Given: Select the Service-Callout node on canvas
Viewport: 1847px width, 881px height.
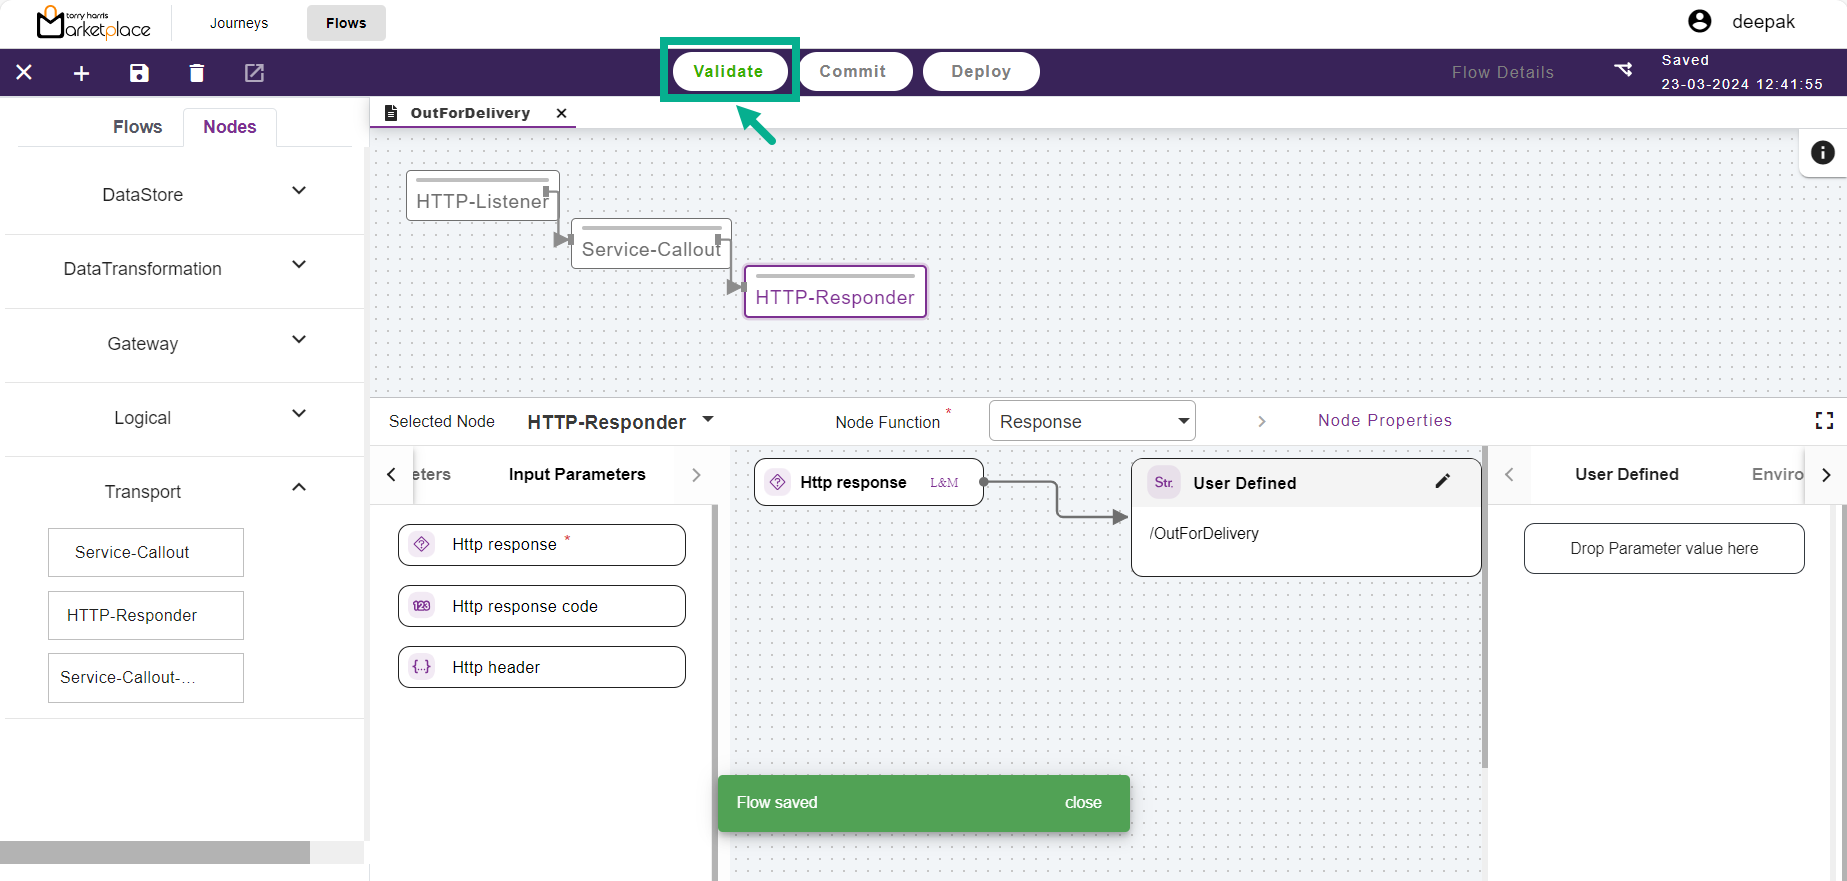Looking at the screenshot, I should pos(651,248).
